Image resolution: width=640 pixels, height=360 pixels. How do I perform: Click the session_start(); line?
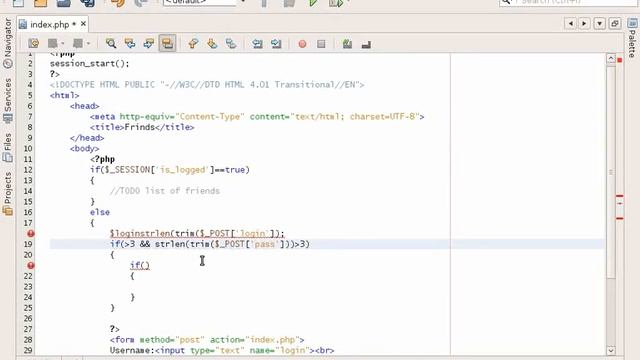click(x=89, y=64)
